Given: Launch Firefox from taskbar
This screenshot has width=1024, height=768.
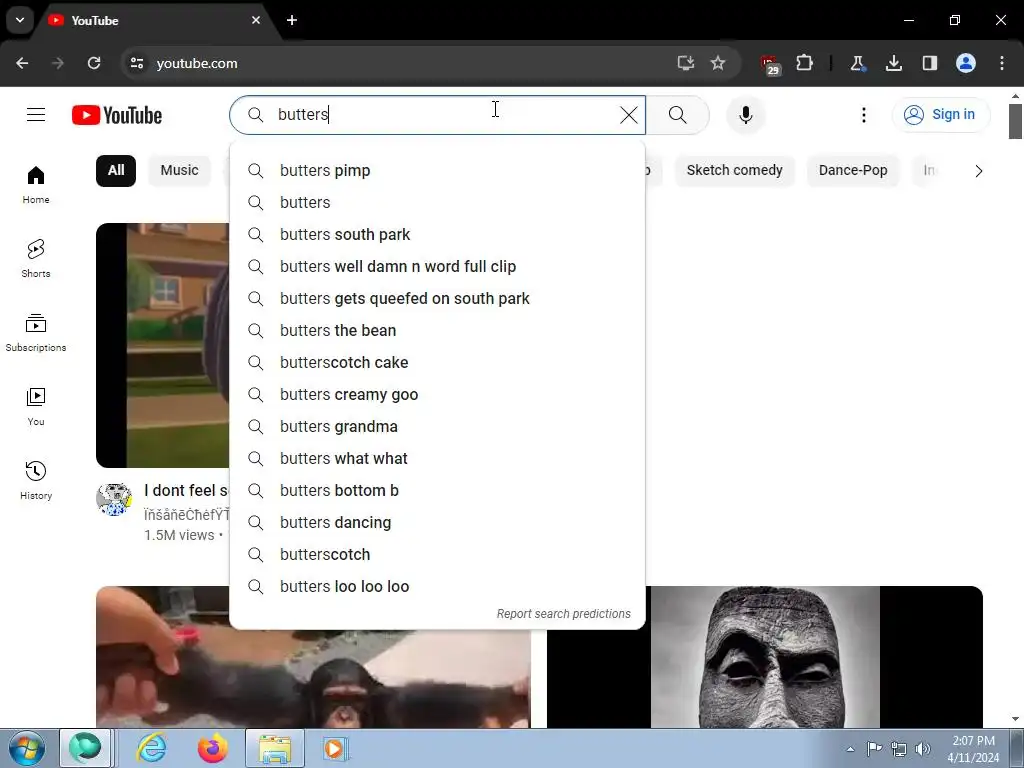Looking at the screenshot, I should click(x=213, y=748).
